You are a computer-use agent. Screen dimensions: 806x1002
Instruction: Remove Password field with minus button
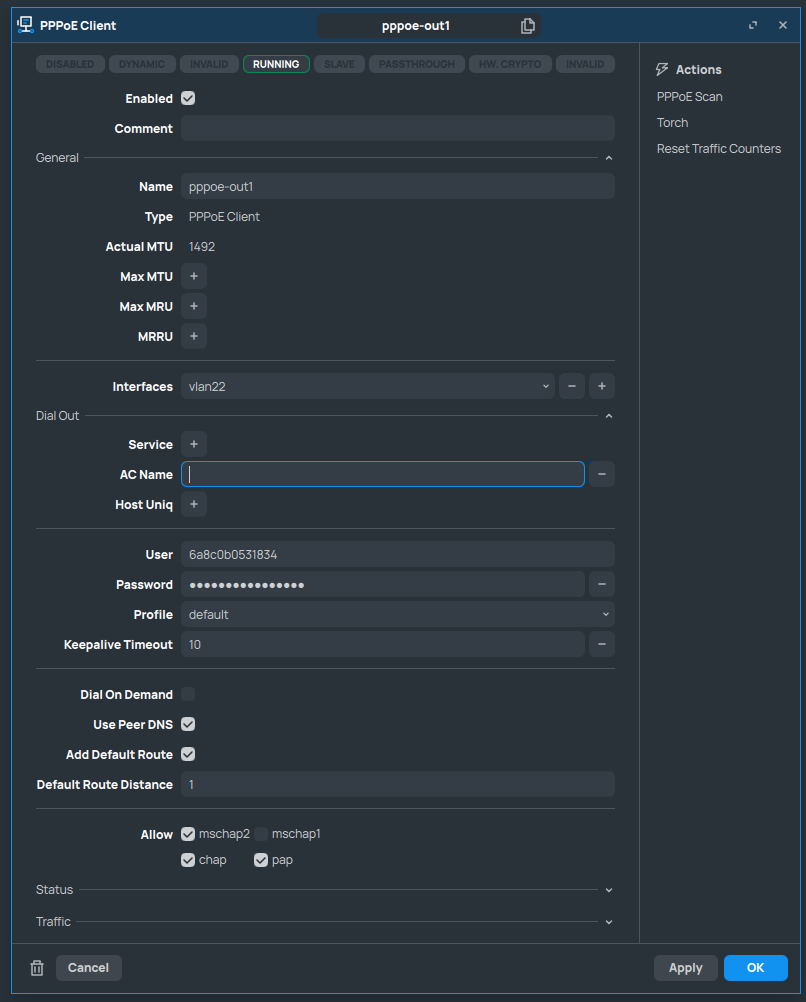[601, 584]
